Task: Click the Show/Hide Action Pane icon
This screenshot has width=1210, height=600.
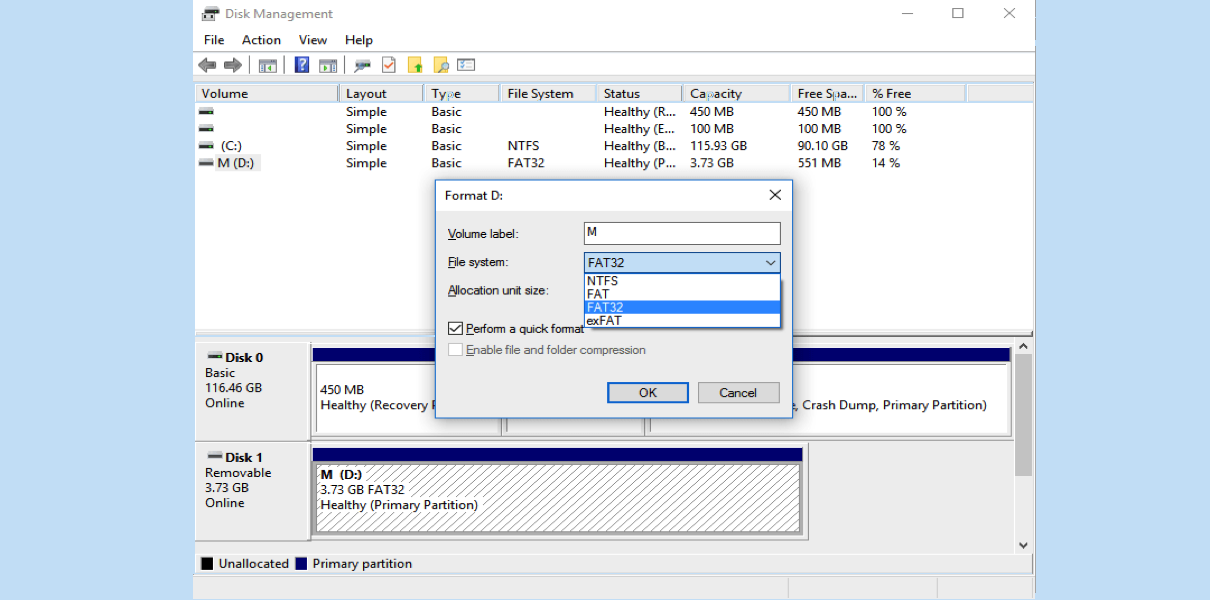Action: coord(328,65)
